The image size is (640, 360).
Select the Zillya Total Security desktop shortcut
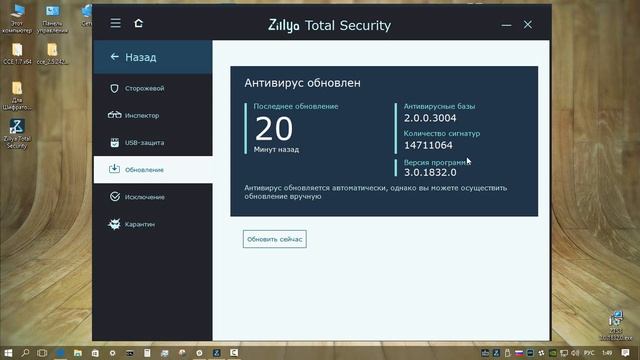point(17,134)
